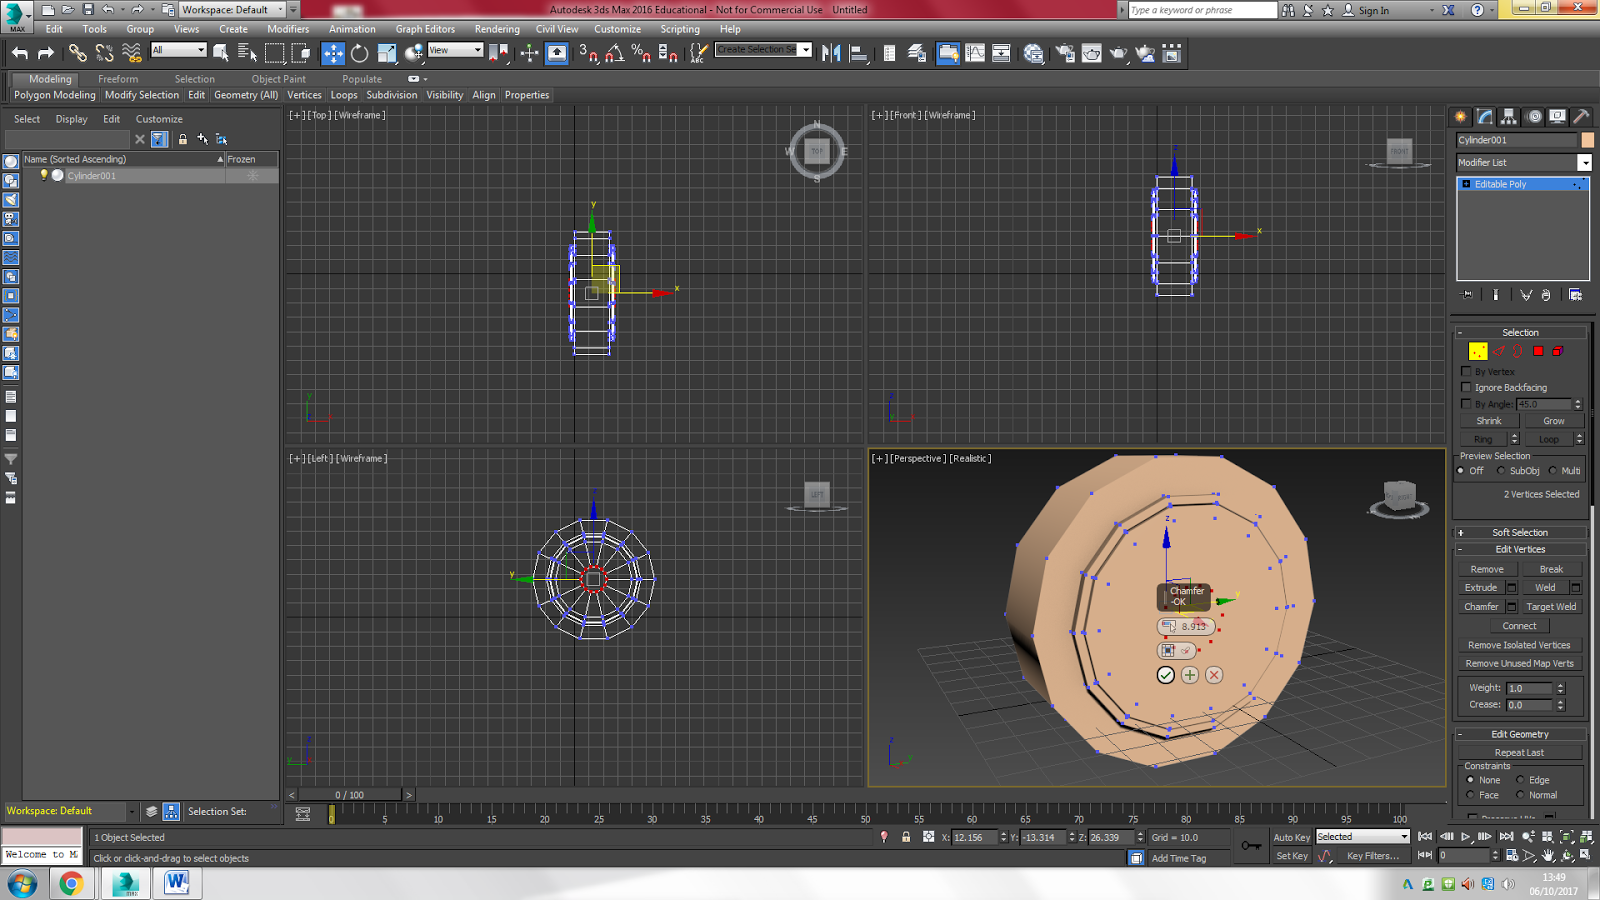Open the Rendering menu
1600x900 pixels.
coord(497,29)
